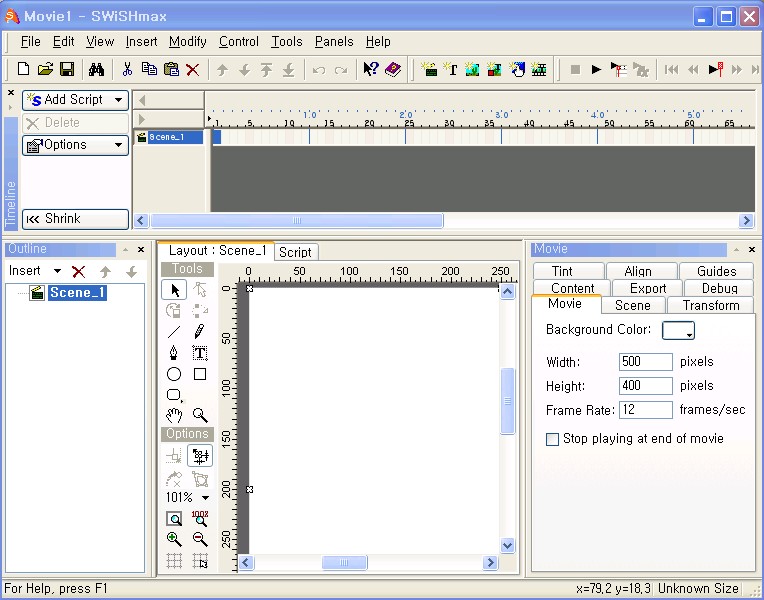Click the Play movie button
The image size is (764, 600).
596,70
